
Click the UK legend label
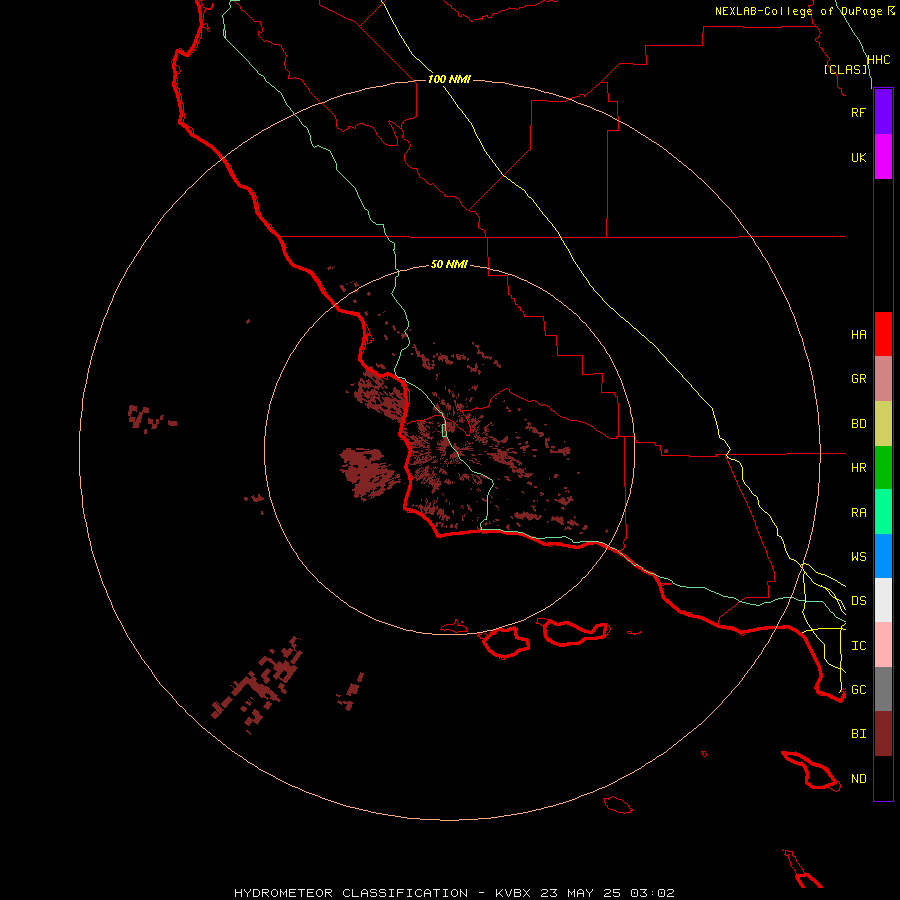click(858, 157)
